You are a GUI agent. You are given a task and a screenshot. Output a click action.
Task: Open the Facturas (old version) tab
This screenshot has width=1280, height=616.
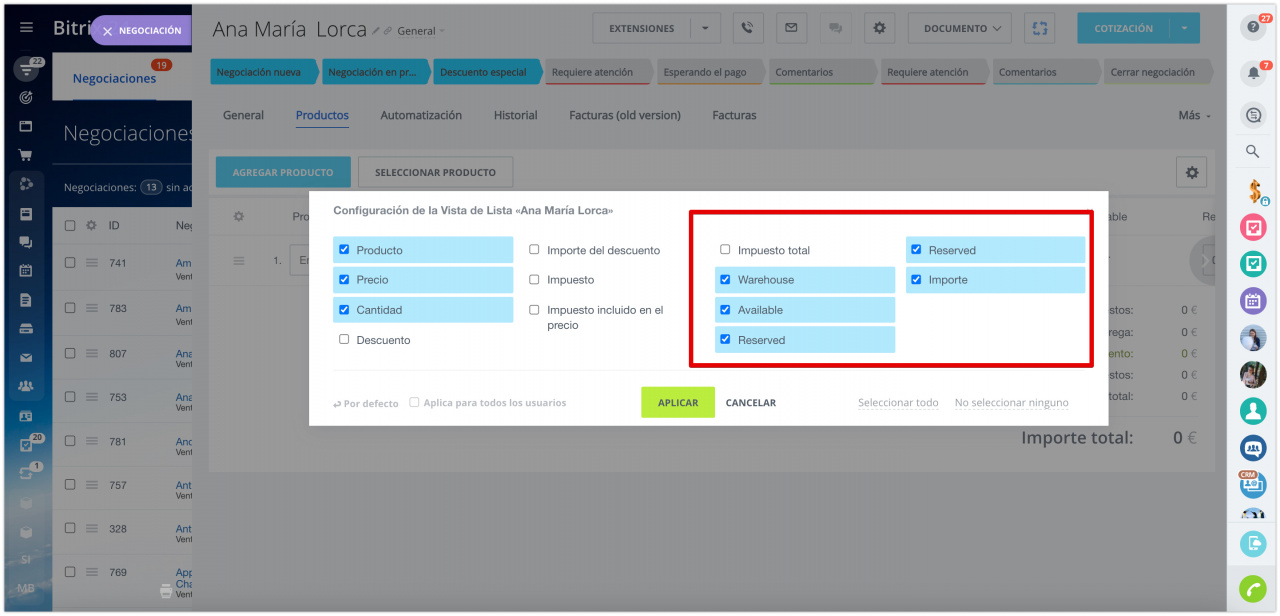(625, 115)
